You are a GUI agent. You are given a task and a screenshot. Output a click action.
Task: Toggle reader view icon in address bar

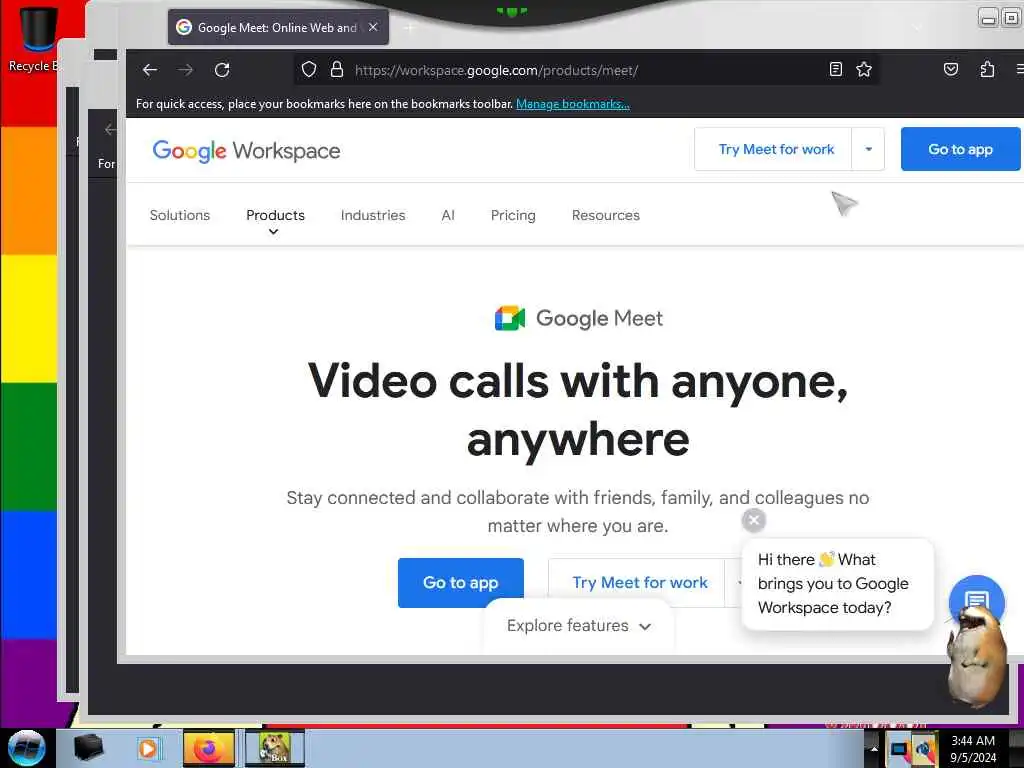coord(835,69)
